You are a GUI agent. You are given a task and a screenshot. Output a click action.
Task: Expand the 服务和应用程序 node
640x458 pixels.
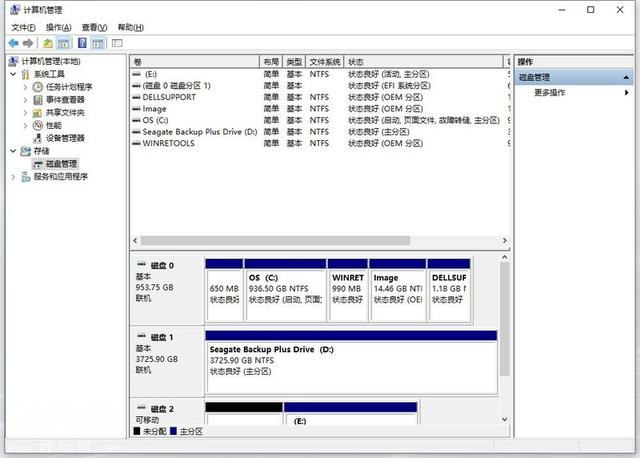tap(13, 177)
